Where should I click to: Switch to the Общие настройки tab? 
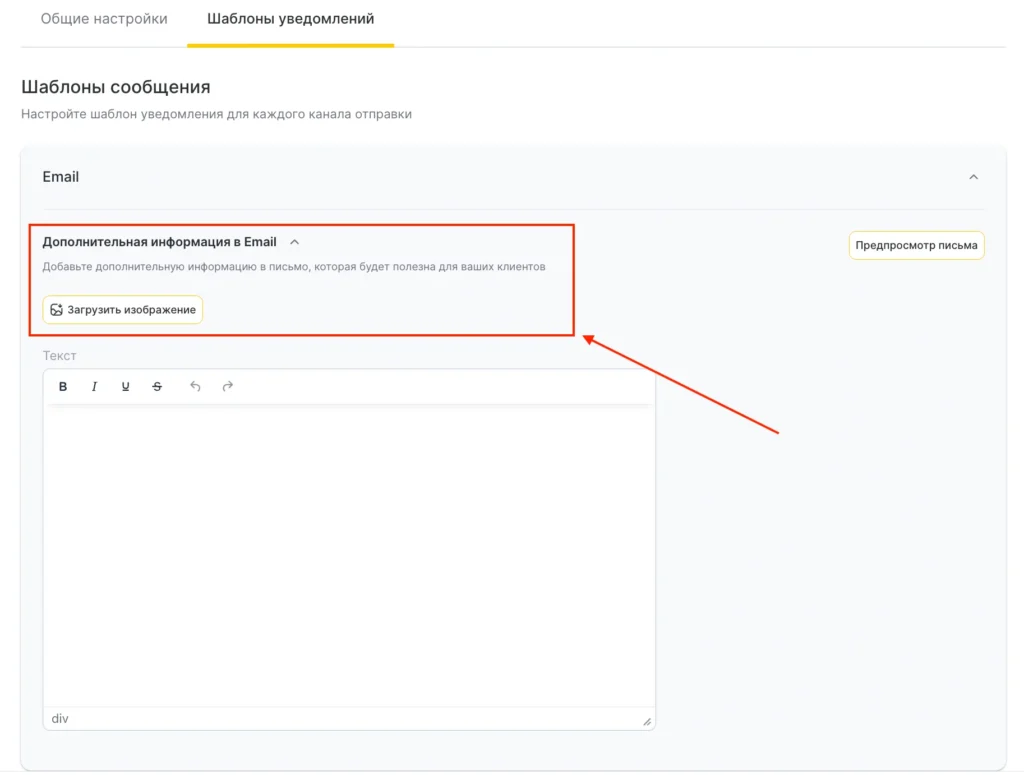pyautogui.click(x=104, y=19)
